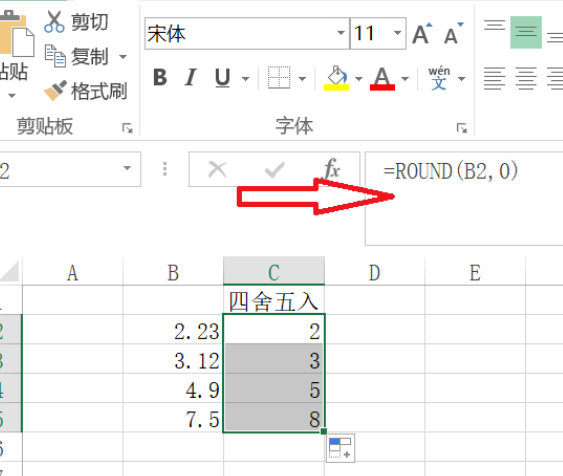This screenshot has width=563, height=476.
Task: Click cell B2 containing 2.23
Action: click(173, 330)
